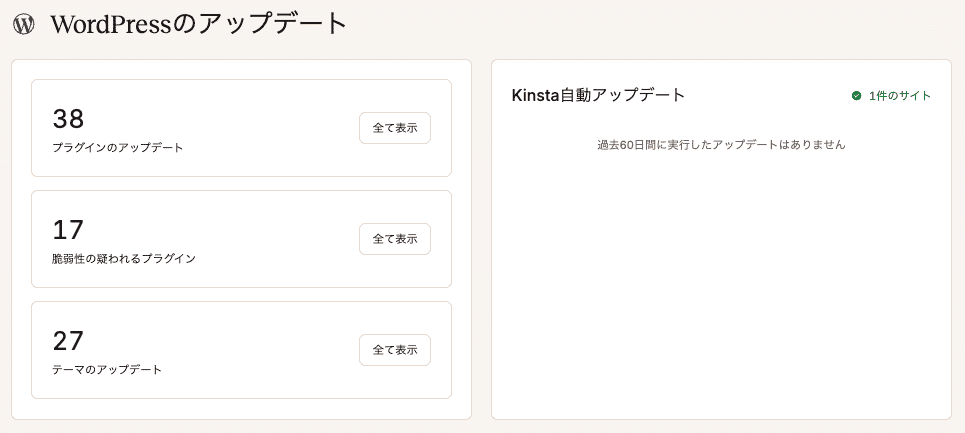Show all 27 theme updates
This screenshot has height=433, width=965.
click(x=395, y=350)
